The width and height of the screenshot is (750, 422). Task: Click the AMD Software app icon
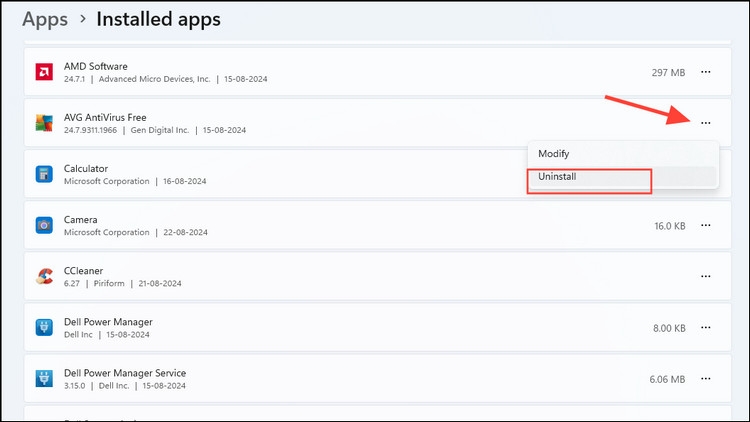coord(44,72)
